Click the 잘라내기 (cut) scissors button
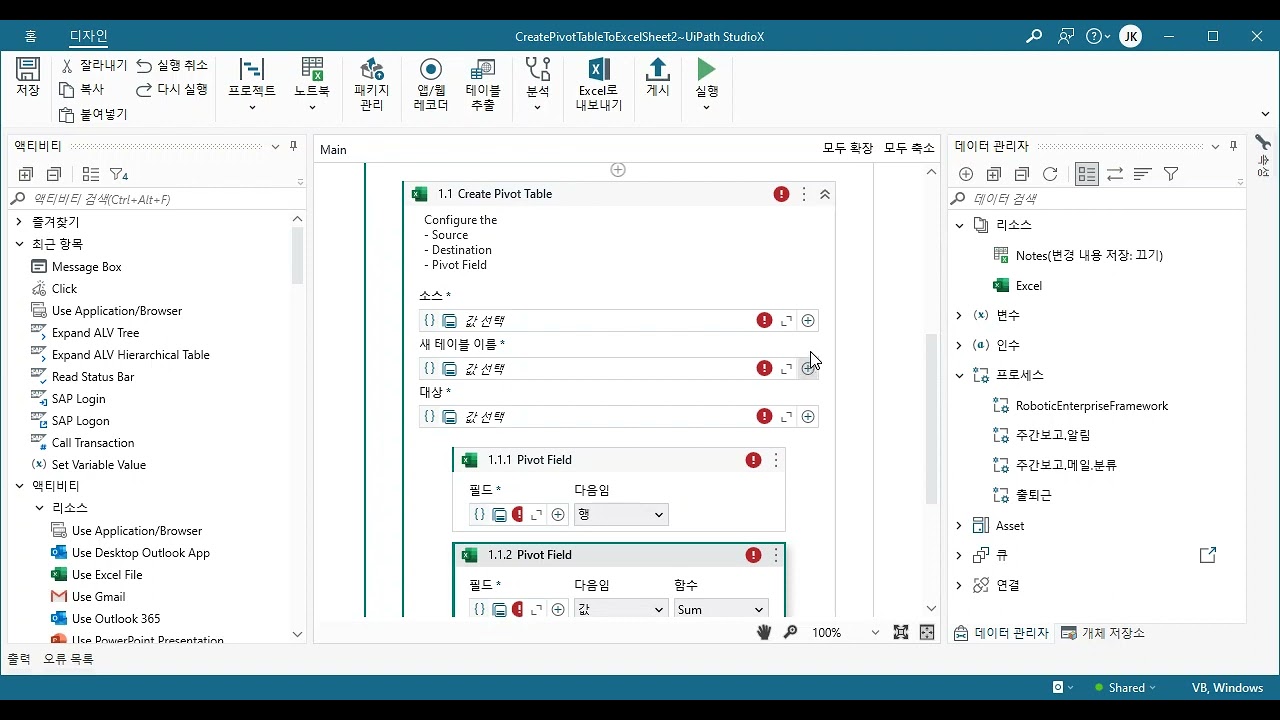This screenshot has width=1280, height=720. pyautogui.click(x=94, y=65)
